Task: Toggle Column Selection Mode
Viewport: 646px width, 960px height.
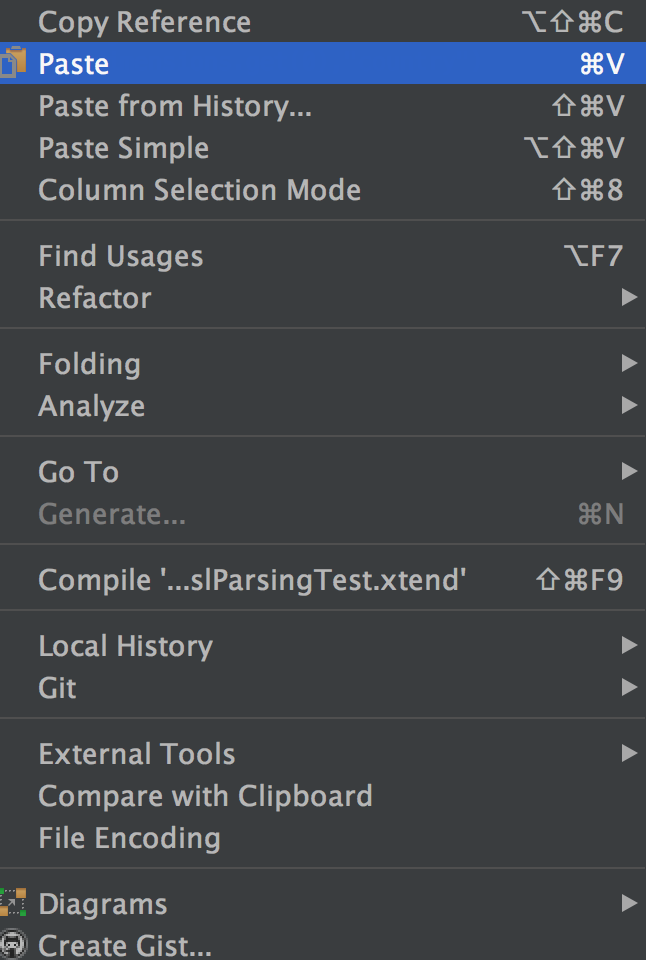Action: tap(323, 189)
